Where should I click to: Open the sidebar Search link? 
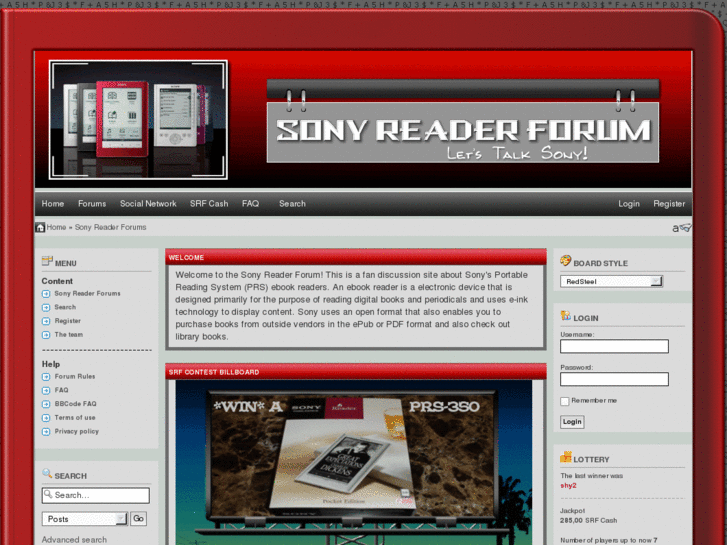[x=65, y=308]
